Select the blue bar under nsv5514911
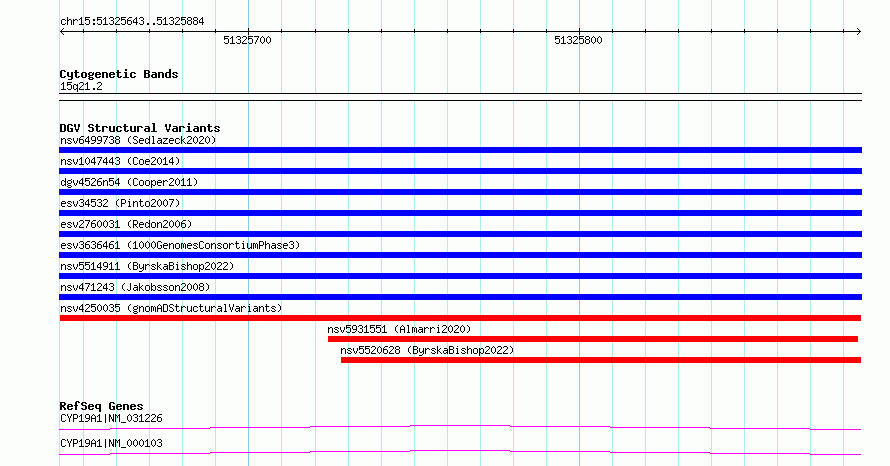 coord(460,276)
